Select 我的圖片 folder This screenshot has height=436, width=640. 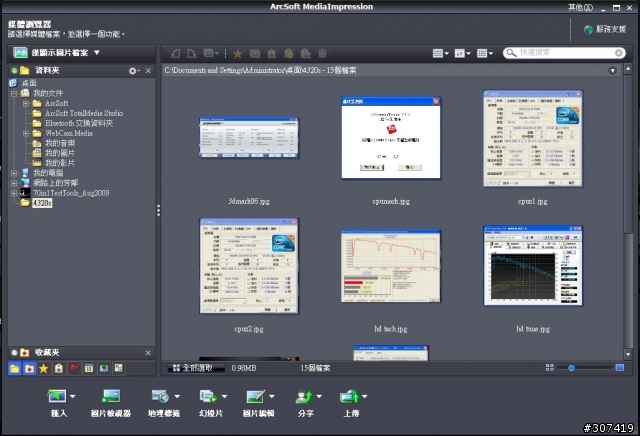(60, 153)
